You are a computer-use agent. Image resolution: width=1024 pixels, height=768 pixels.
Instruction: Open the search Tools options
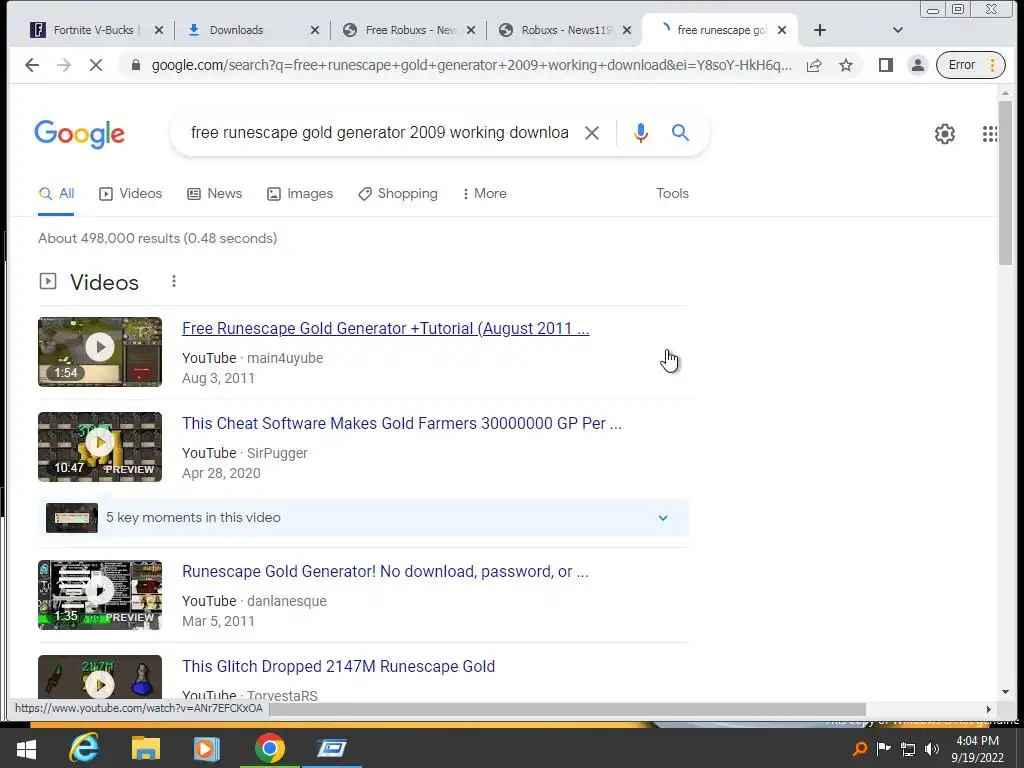tap(672, 193)
